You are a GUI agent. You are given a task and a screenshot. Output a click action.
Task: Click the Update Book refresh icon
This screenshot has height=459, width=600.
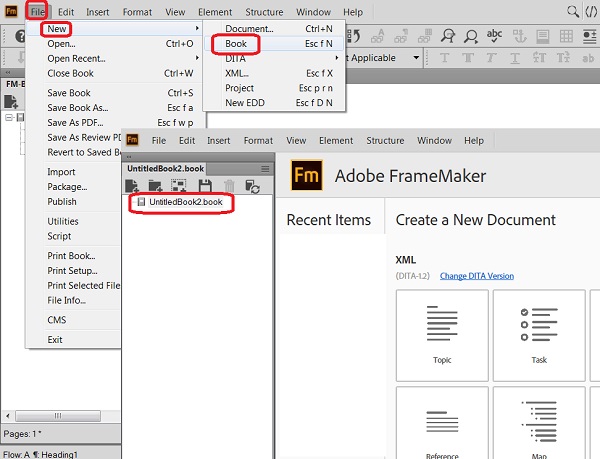pyautogui.click(x=253, y=187)
